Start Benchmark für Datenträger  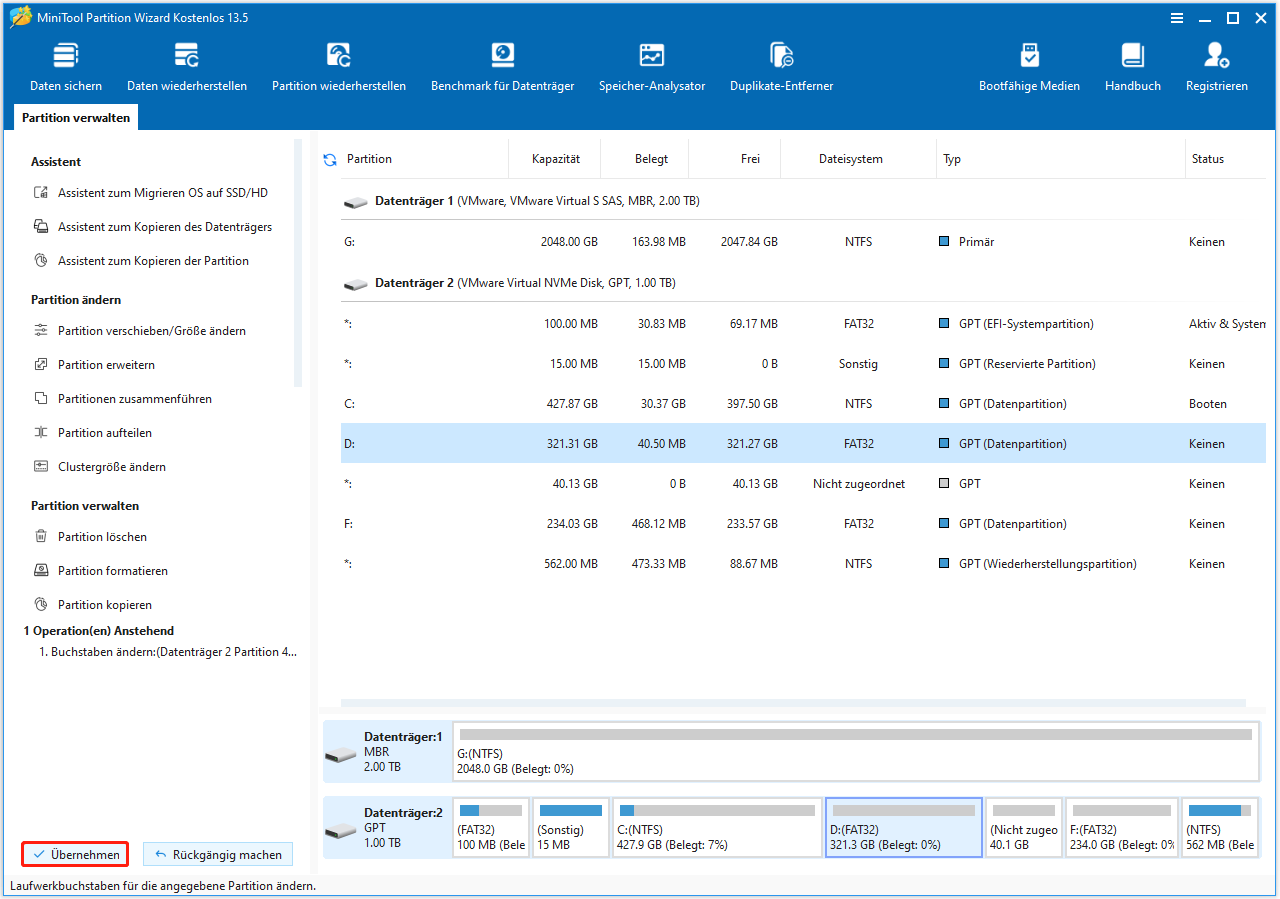click(x=502, y=67)
